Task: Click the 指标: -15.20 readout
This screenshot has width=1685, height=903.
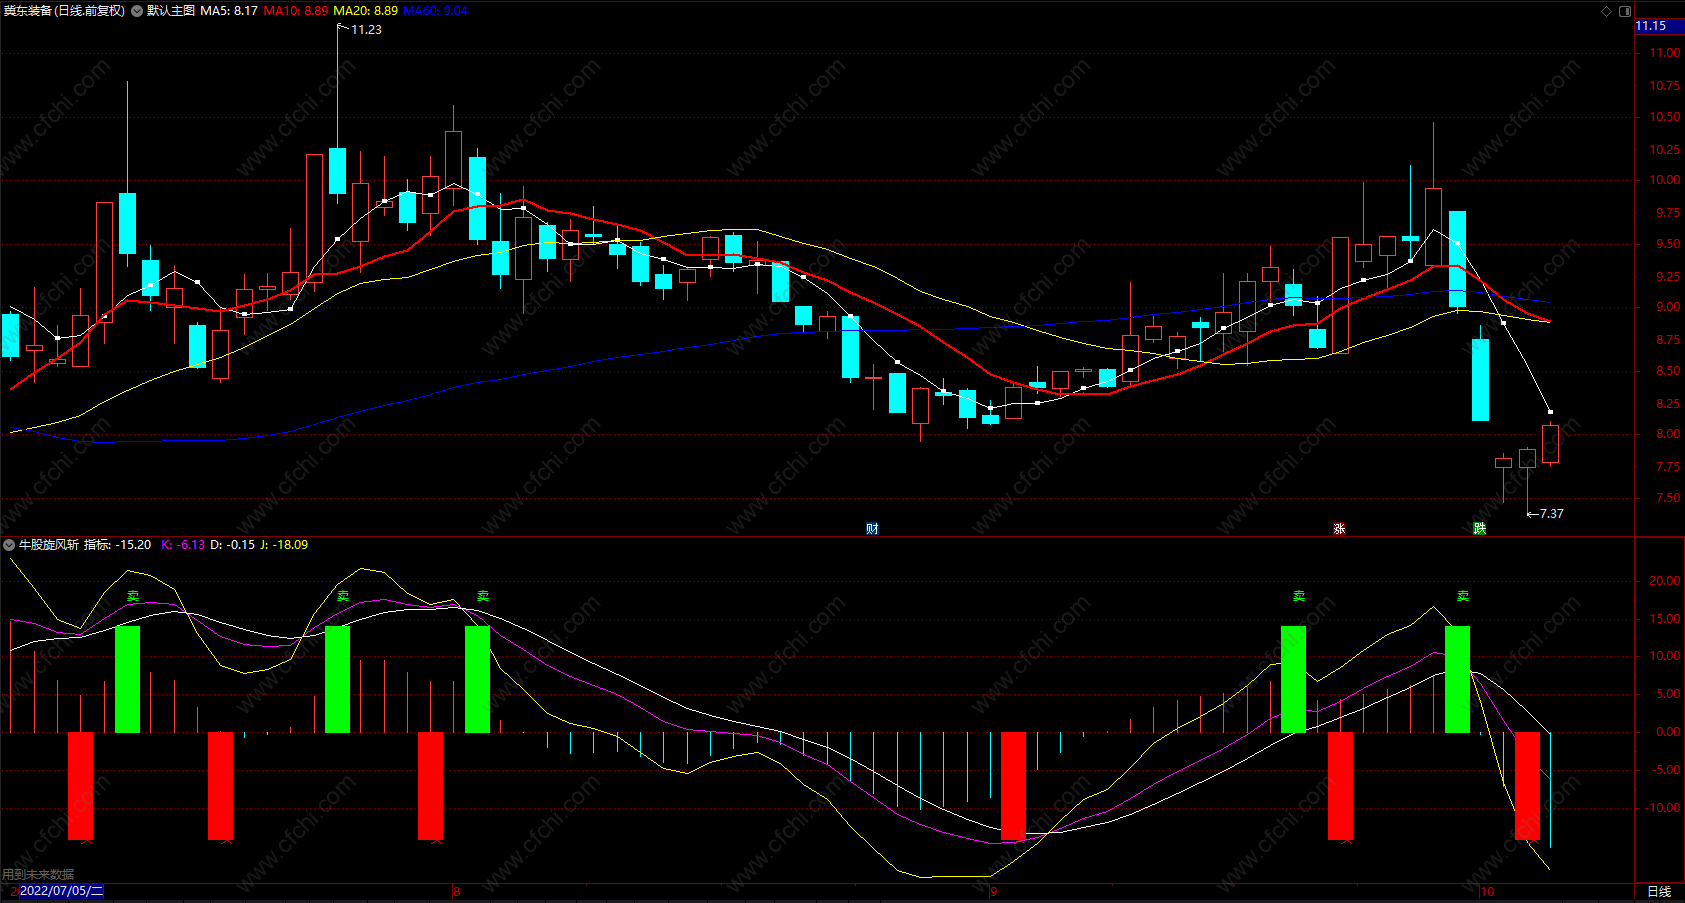Action: (118, 545)
